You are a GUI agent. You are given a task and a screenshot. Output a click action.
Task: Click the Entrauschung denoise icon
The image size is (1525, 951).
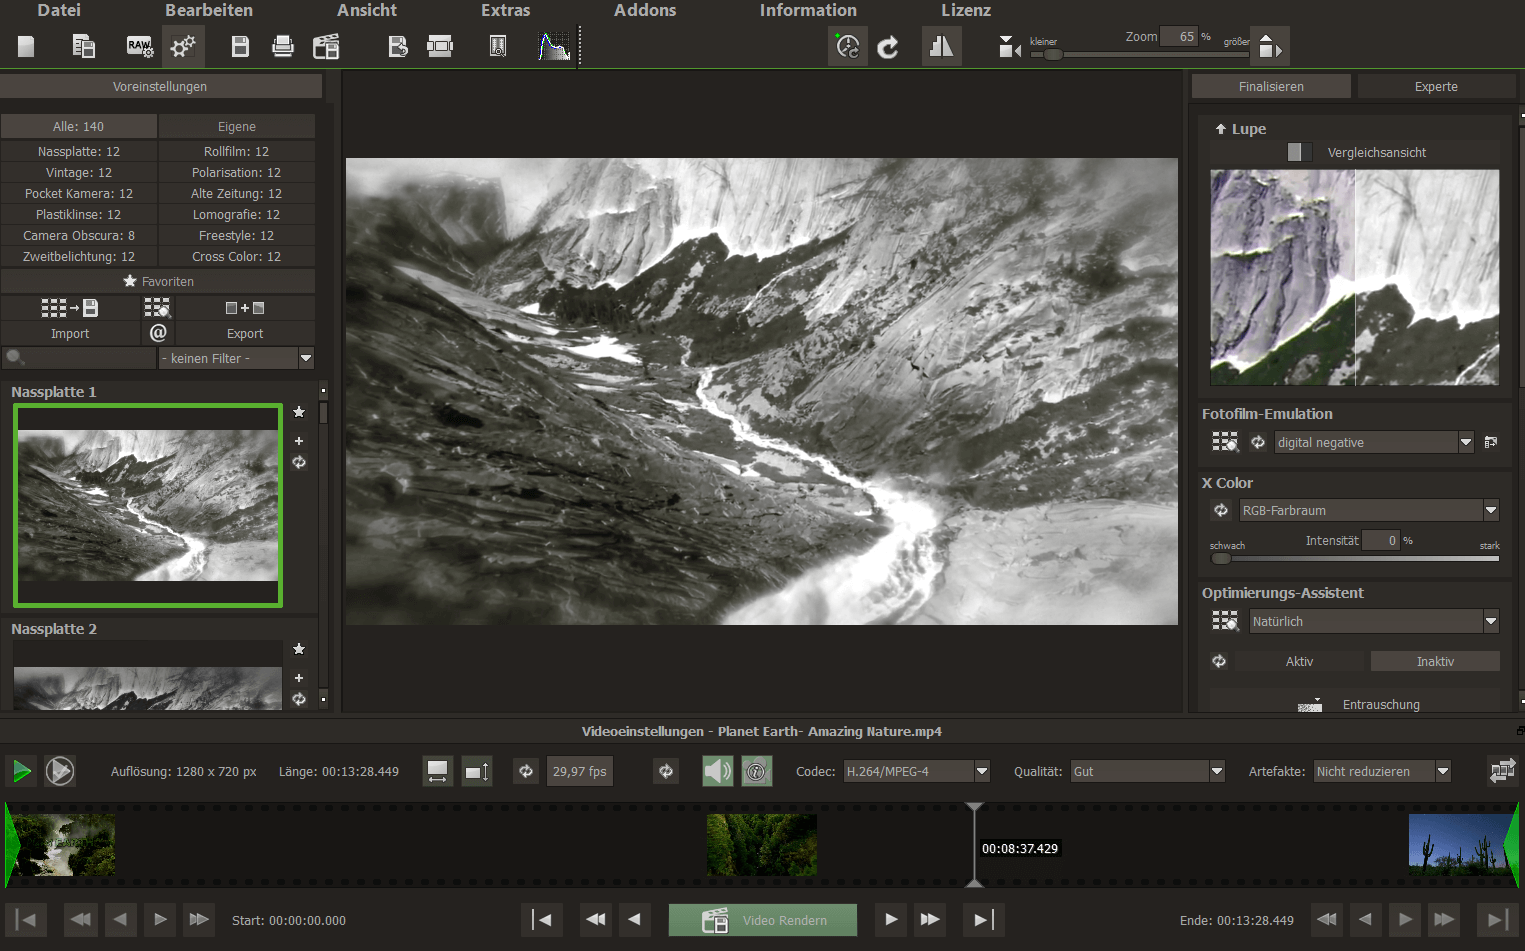pyautogui.click(x=1310, y=705)
